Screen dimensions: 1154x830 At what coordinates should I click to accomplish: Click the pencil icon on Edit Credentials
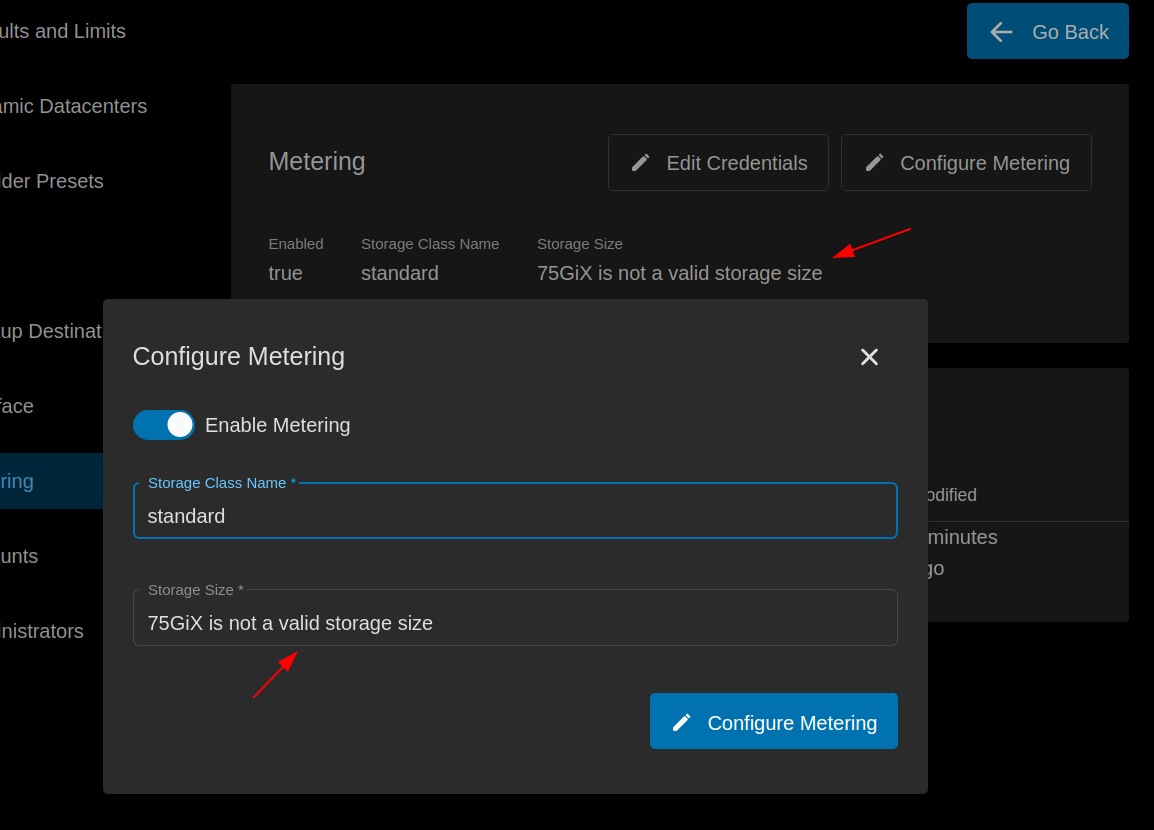tap(641, 162)
